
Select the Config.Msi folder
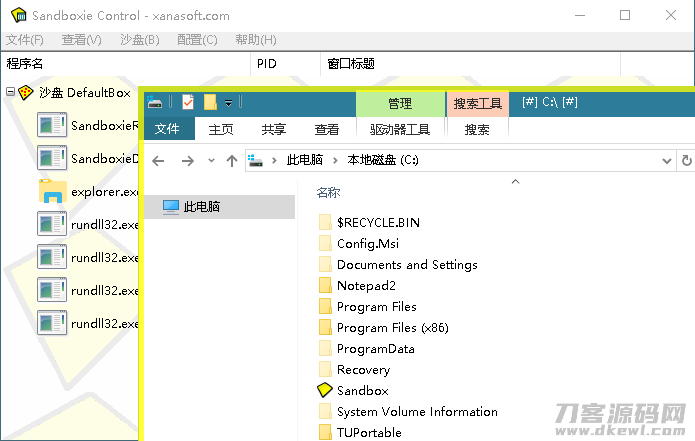[x=368, y=243]
